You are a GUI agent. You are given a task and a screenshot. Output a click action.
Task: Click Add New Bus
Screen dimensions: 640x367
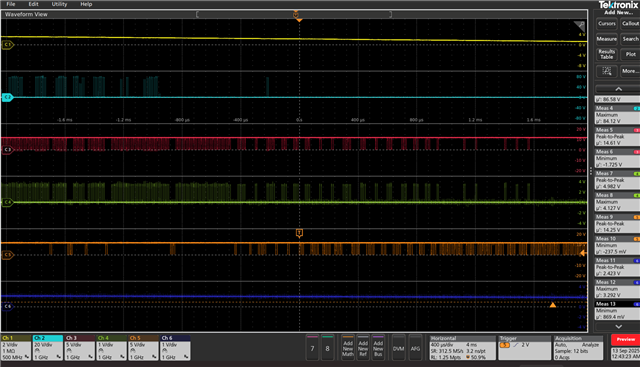[x=378, y=348]
